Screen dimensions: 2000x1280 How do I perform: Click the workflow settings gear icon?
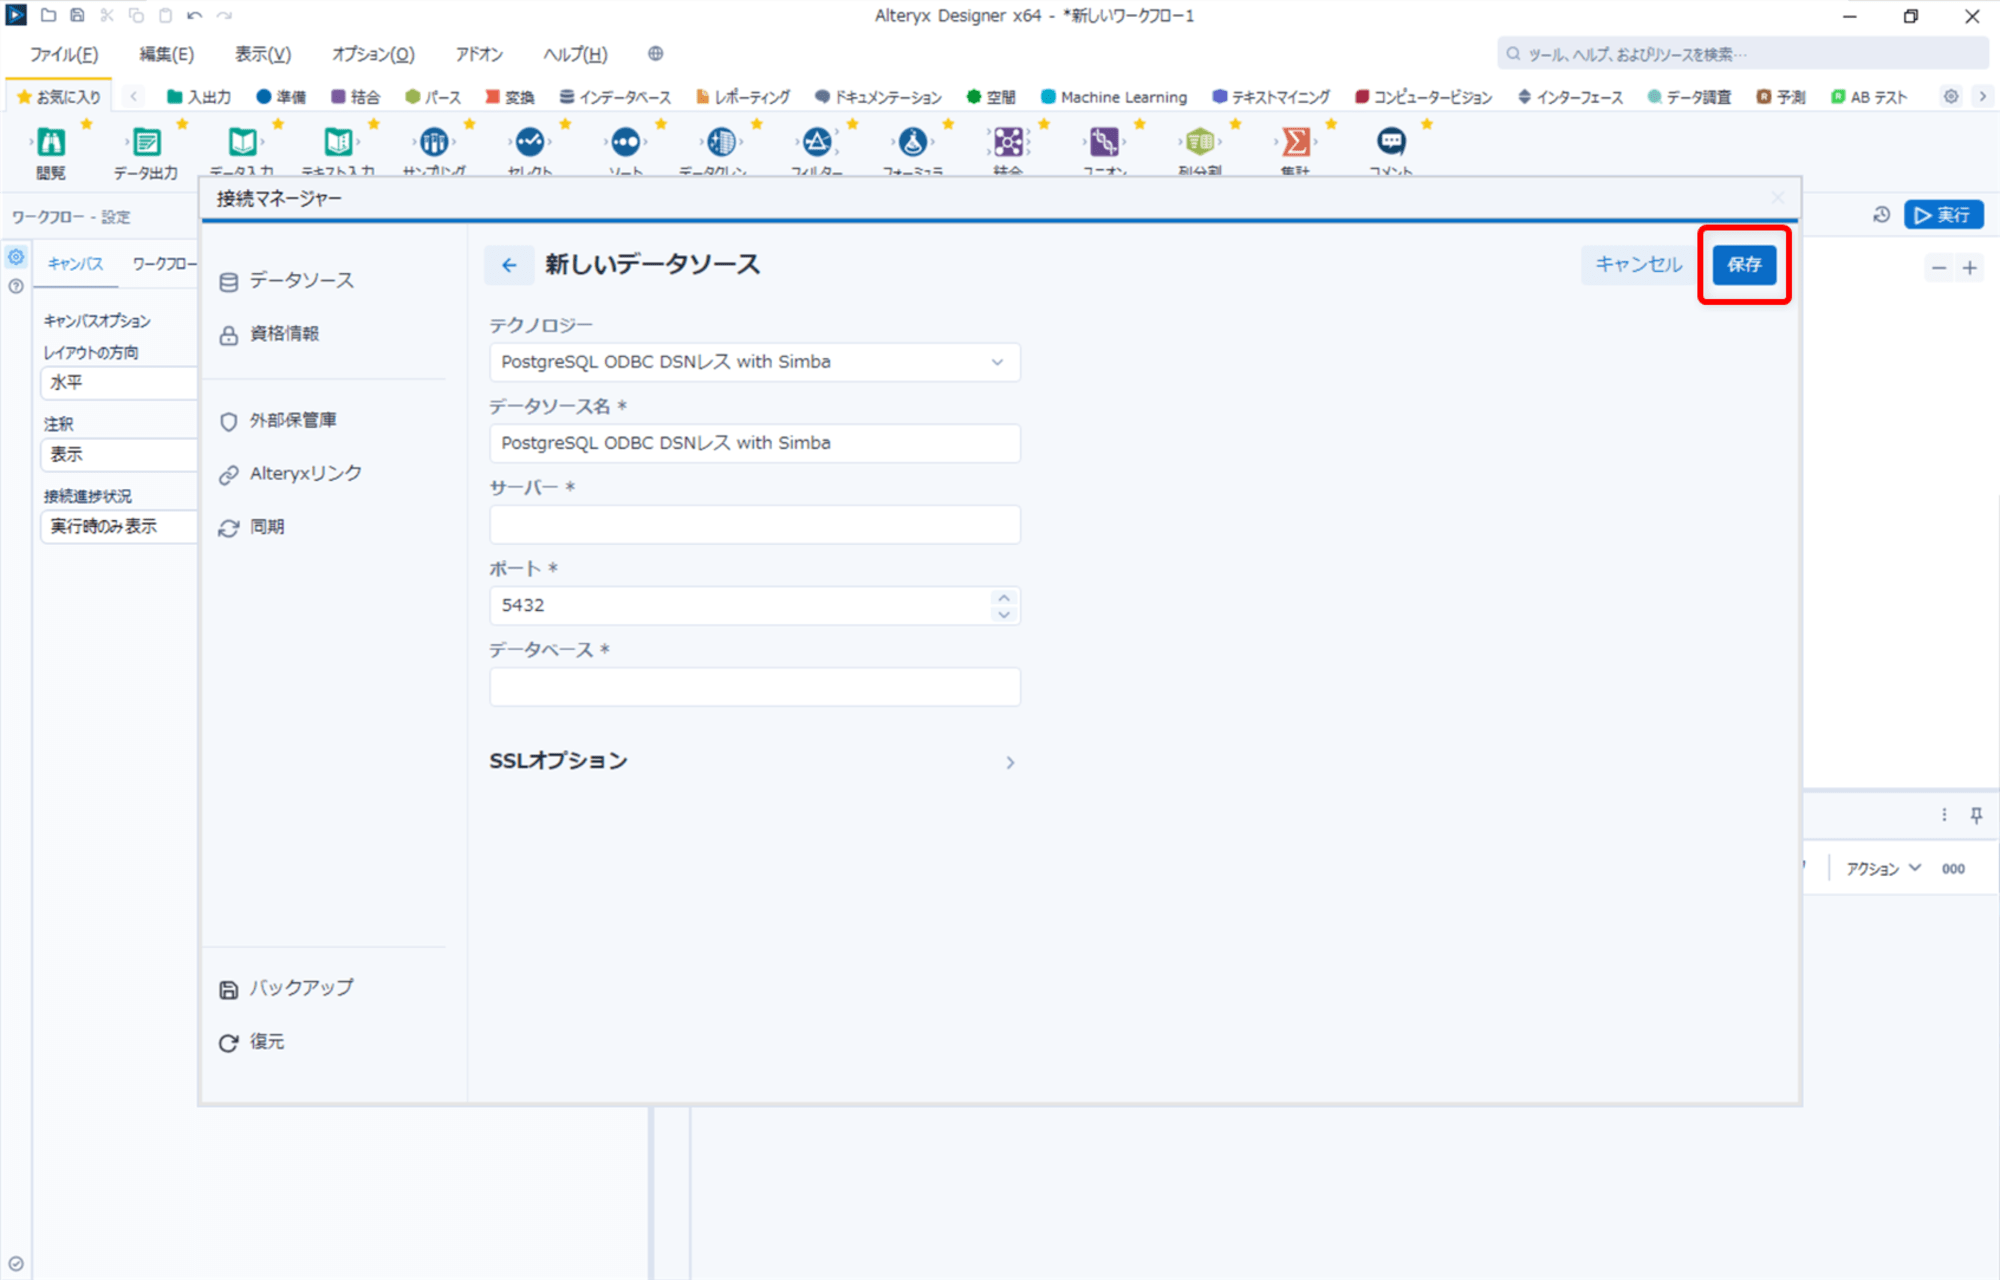pyautogui.click(x=16, y=257)
